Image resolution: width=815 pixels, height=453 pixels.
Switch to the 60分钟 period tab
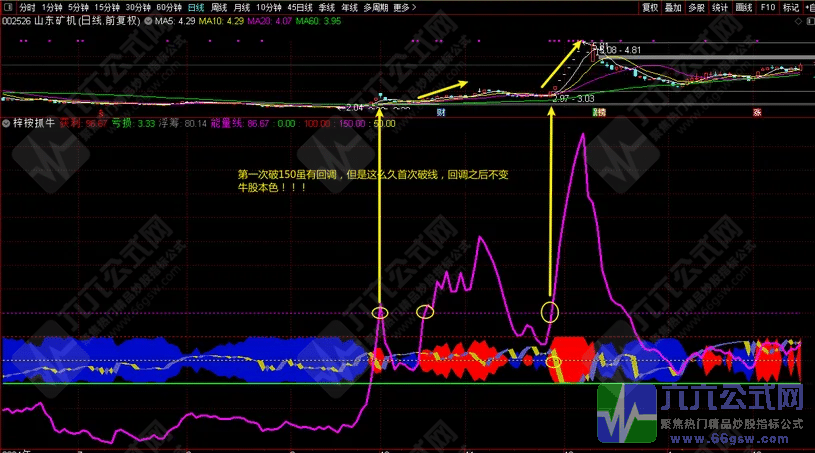coord(168,7)
